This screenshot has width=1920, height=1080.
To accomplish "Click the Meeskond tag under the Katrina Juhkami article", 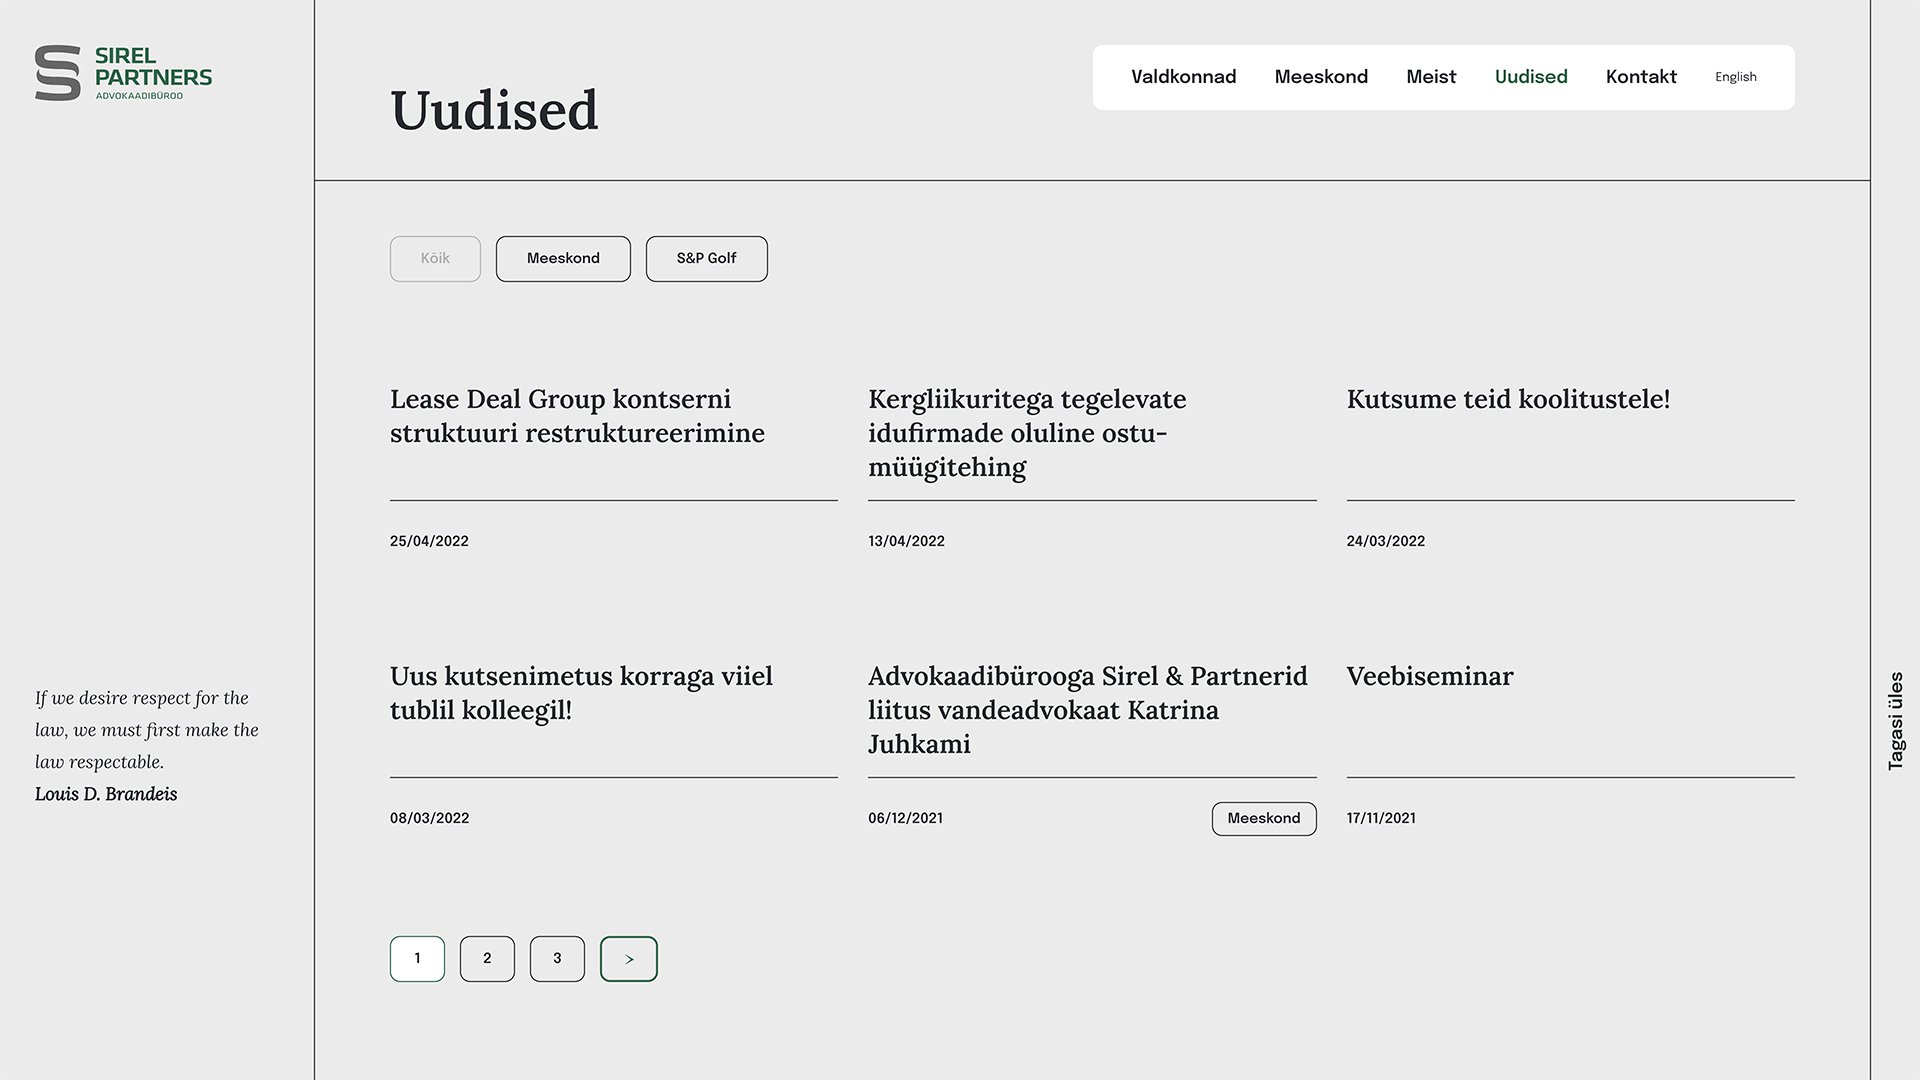I will coord(1264,818).
